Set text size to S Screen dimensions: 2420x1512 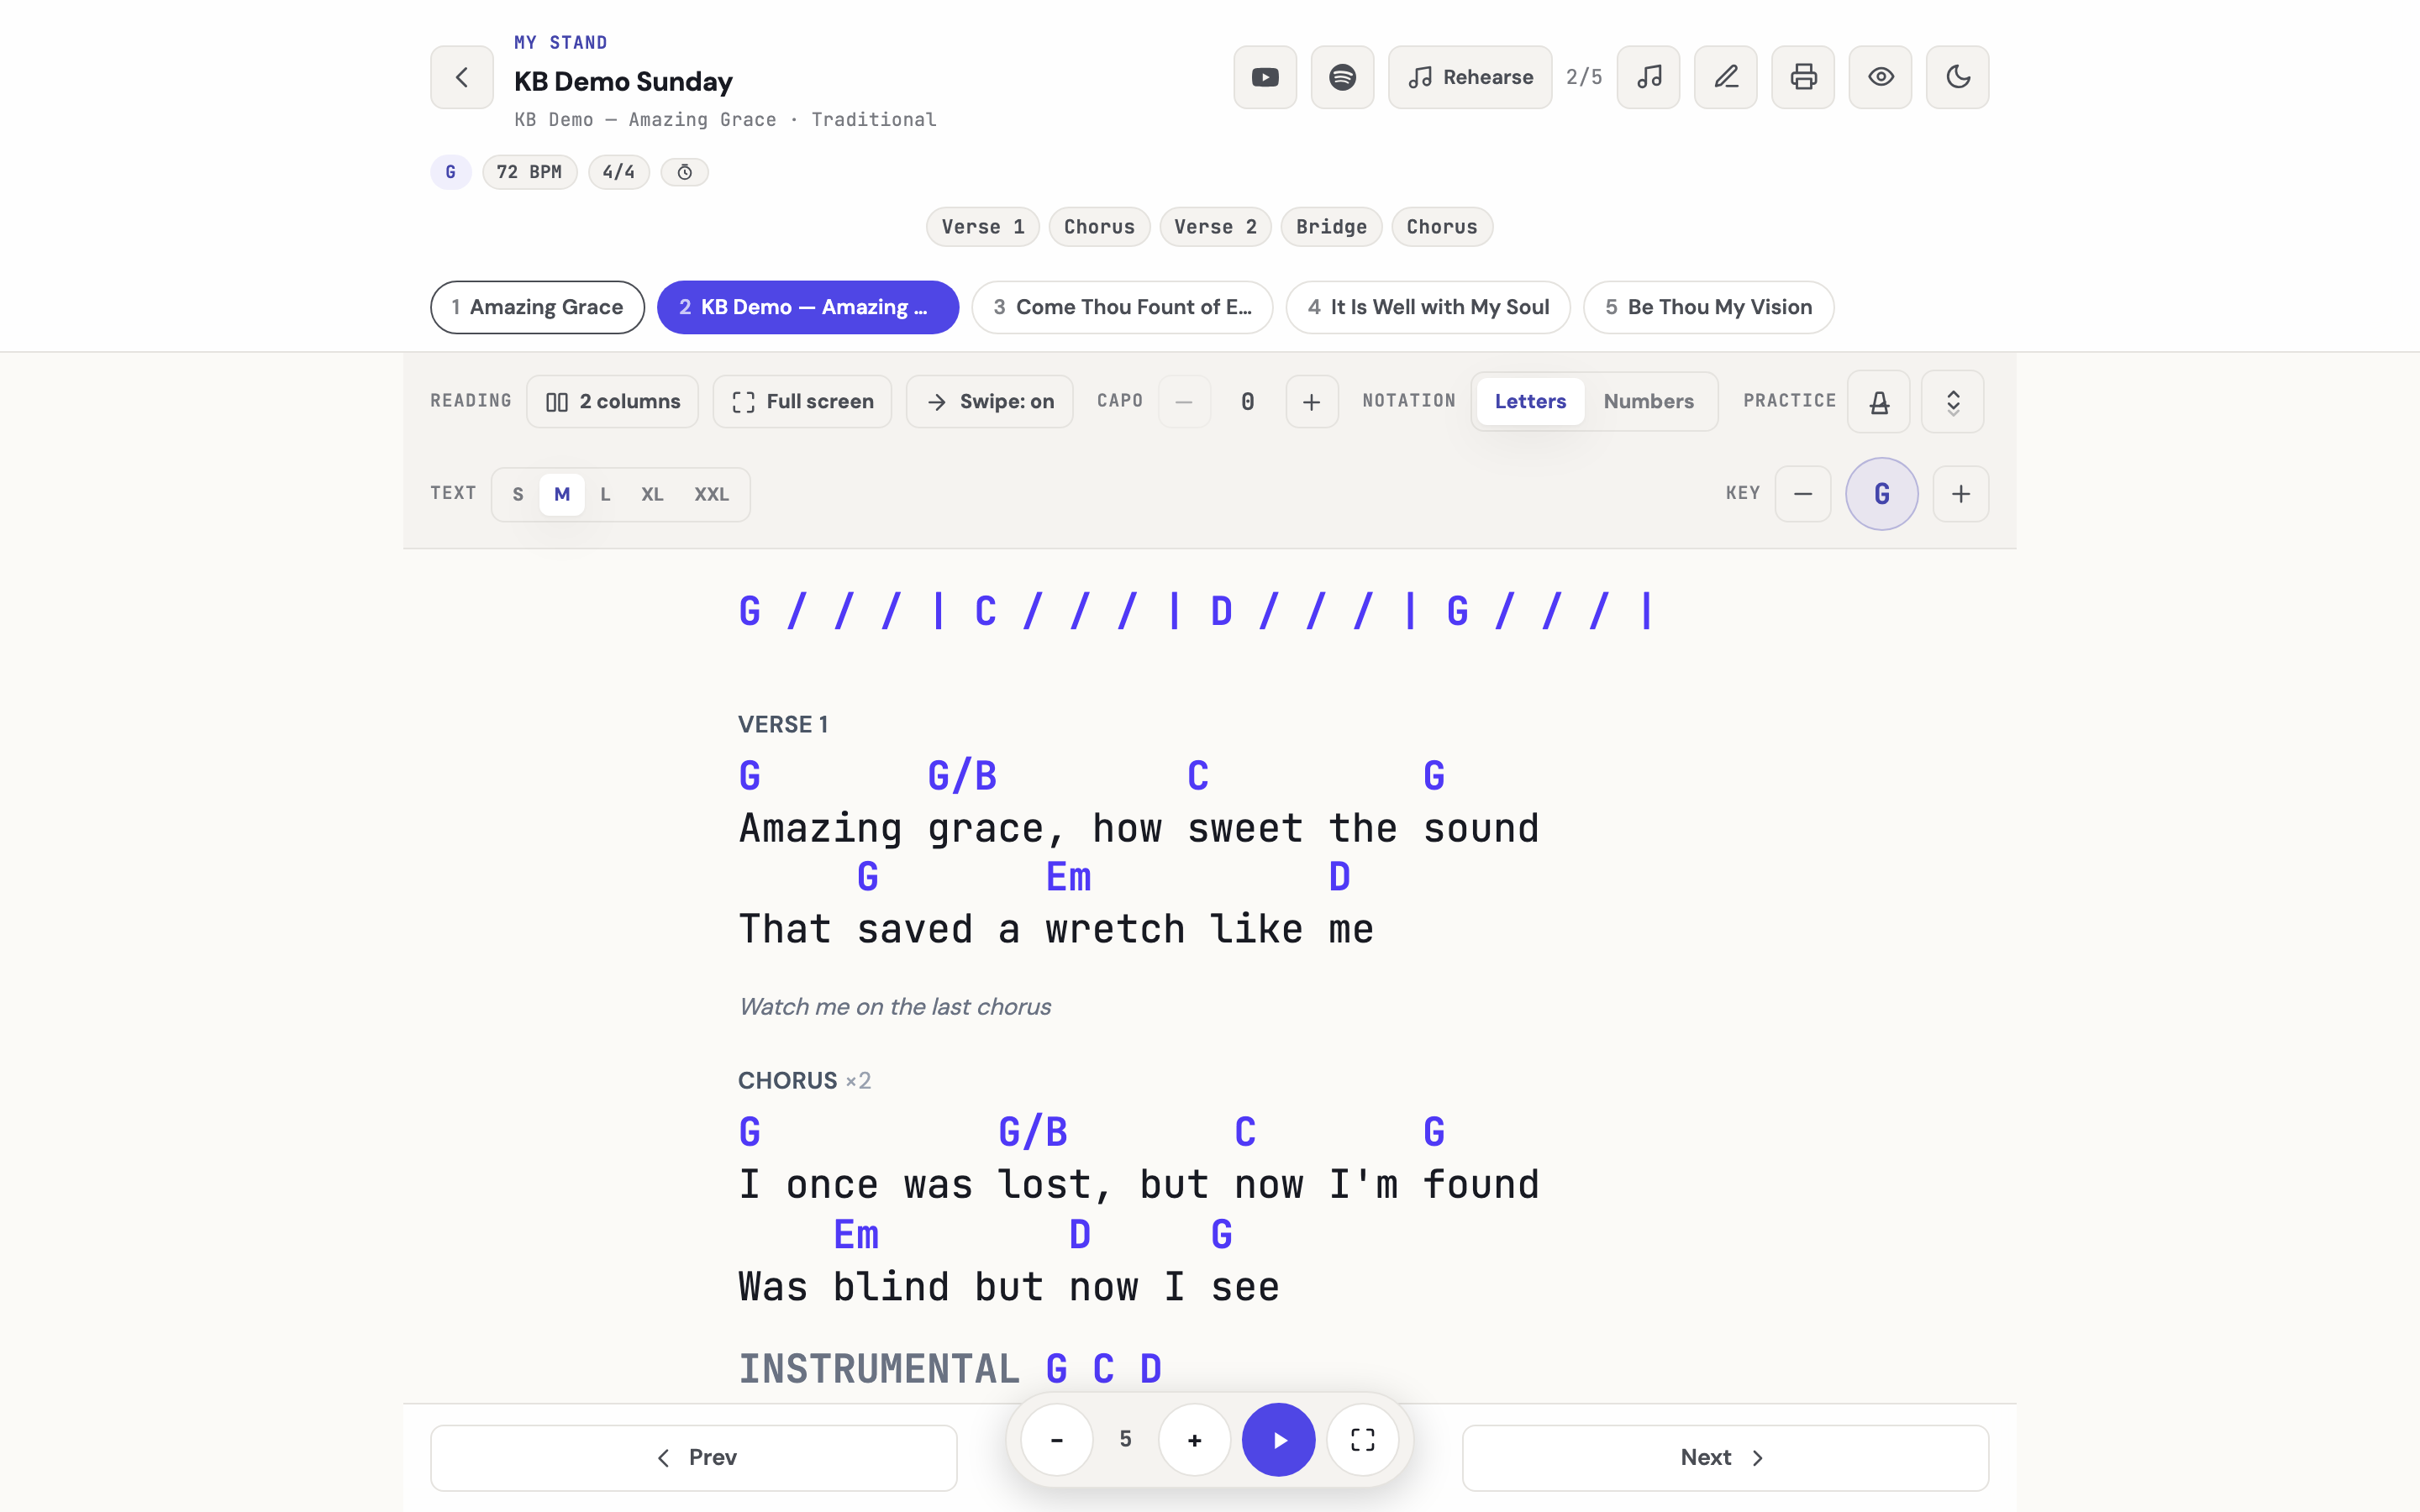517,494
